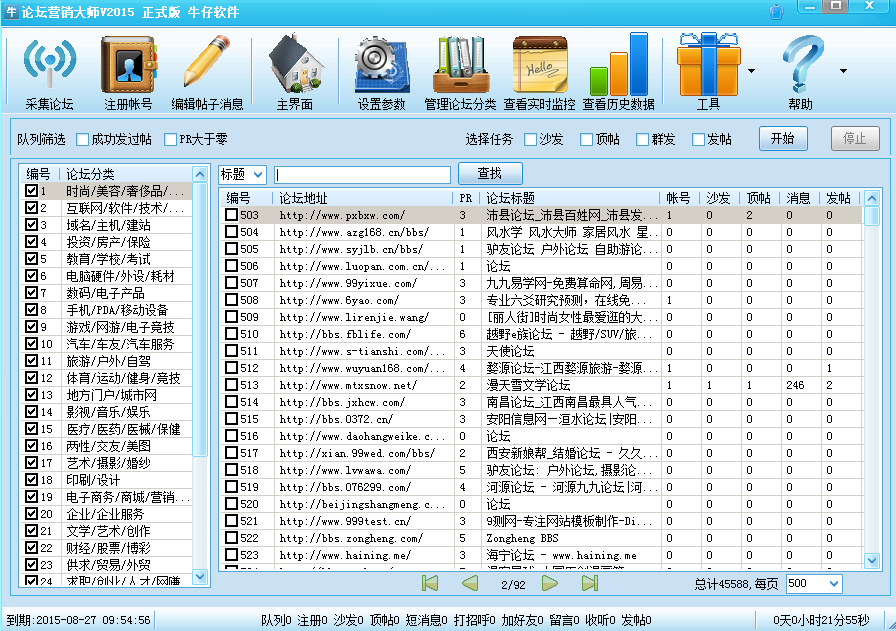Select 编辑帖子消息 to edit post messages
This screenshot has width=896, height=631.
(x=207, y=70)
